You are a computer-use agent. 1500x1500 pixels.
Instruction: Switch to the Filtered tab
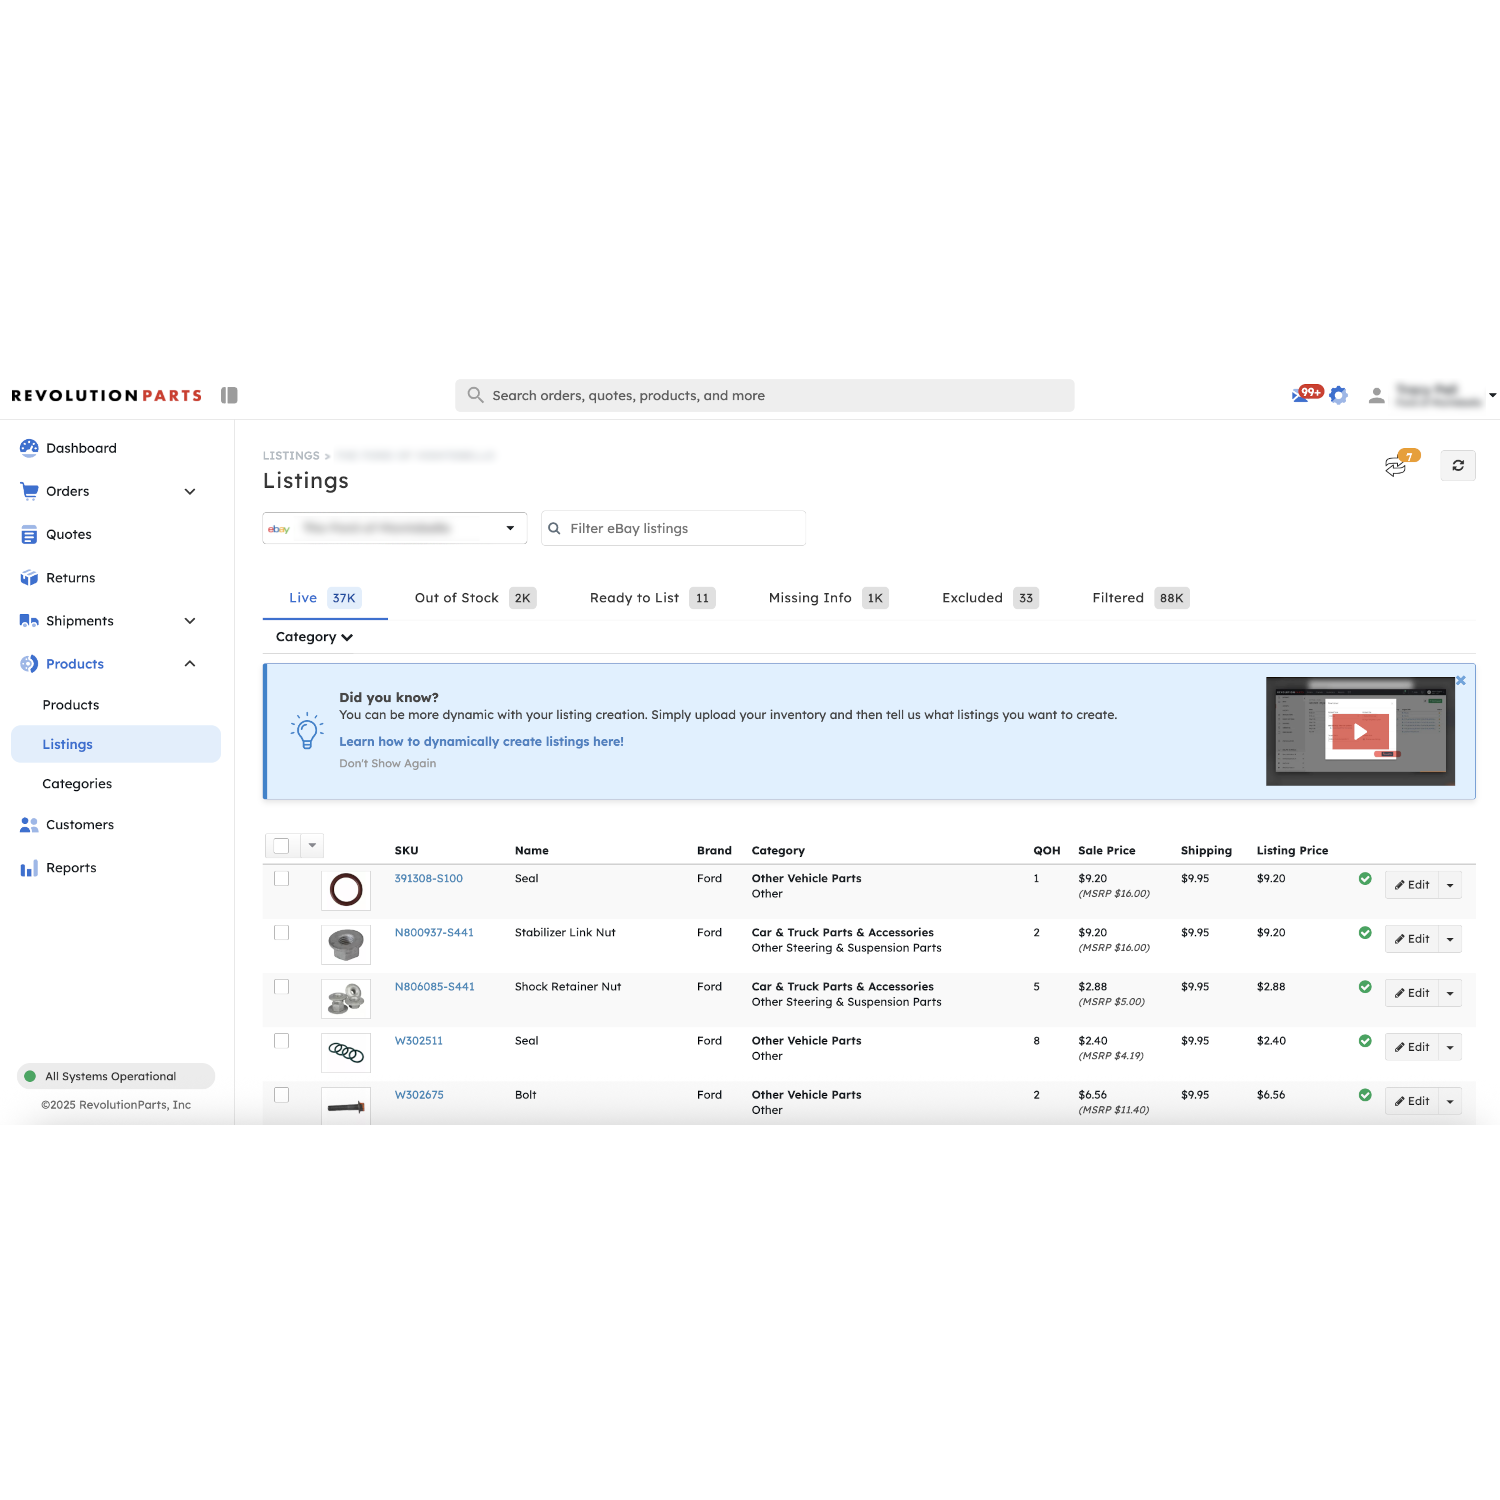pyautogui.click(x=1140, y=598)
